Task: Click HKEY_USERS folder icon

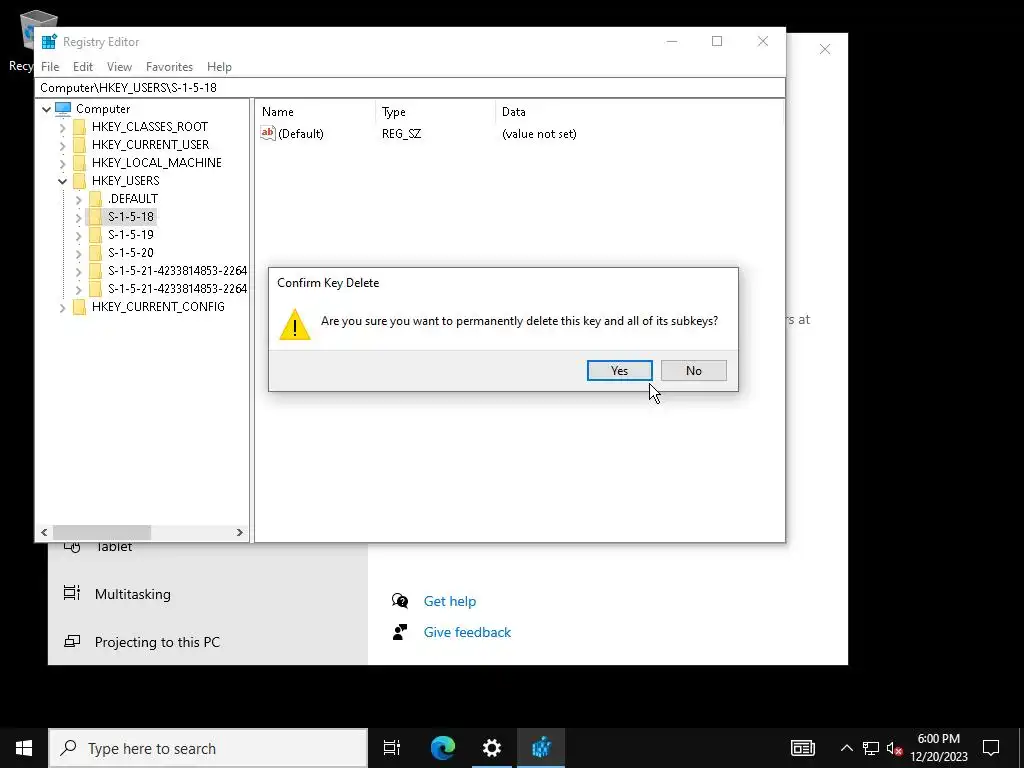Action: click(80, 180)
